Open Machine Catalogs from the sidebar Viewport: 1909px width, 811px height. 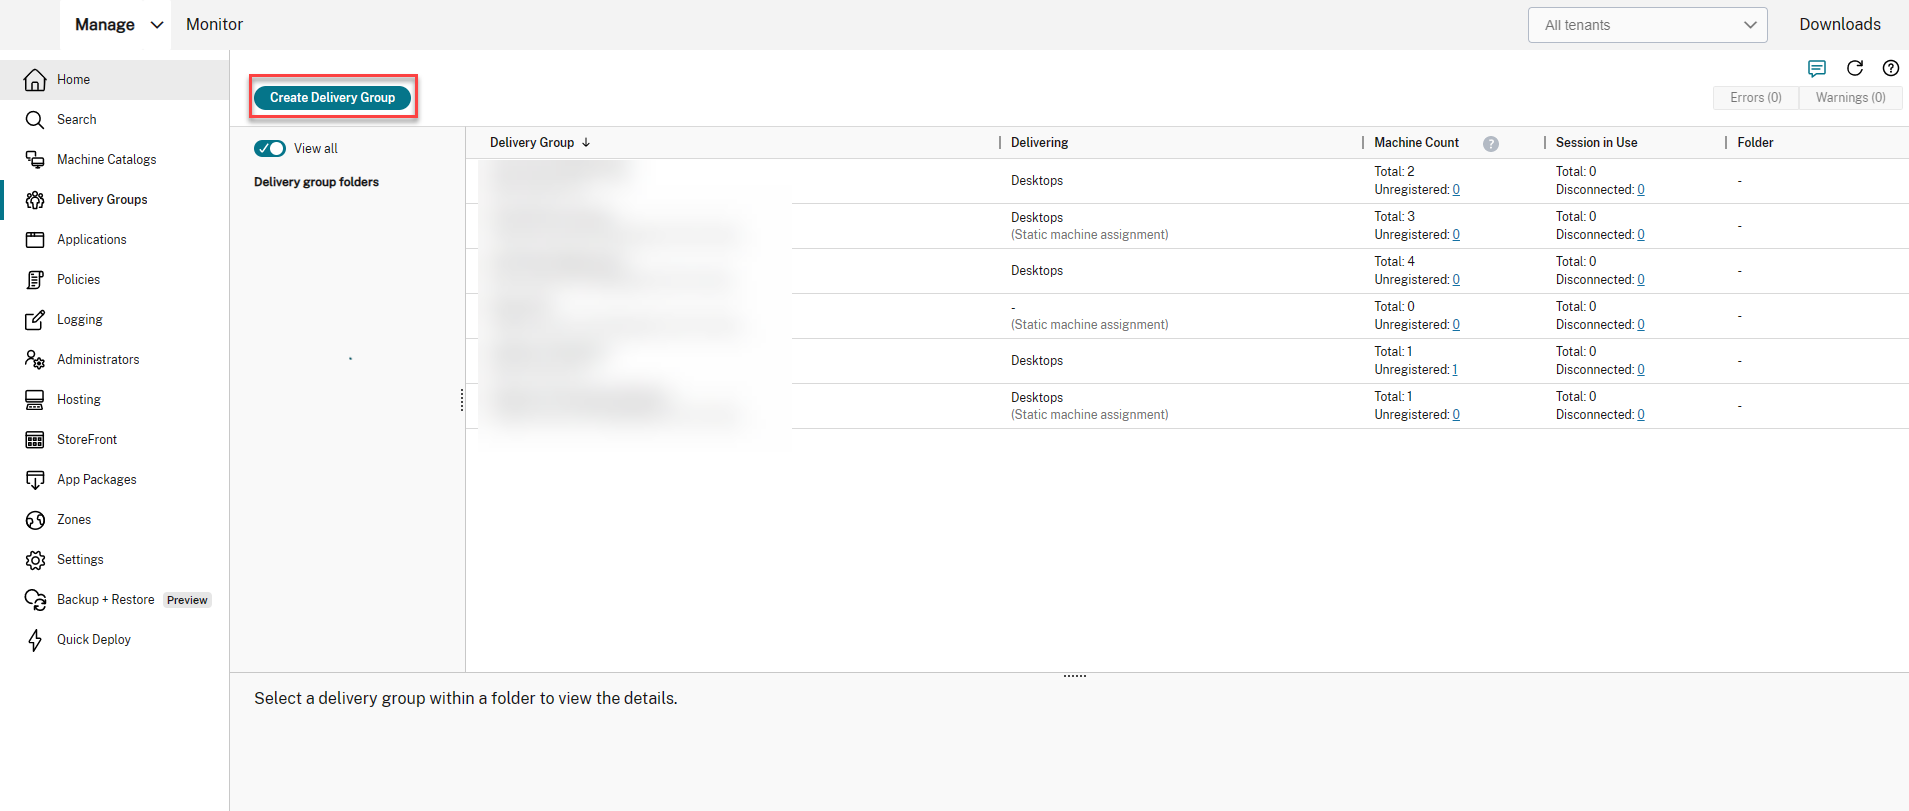click(106, 159)
